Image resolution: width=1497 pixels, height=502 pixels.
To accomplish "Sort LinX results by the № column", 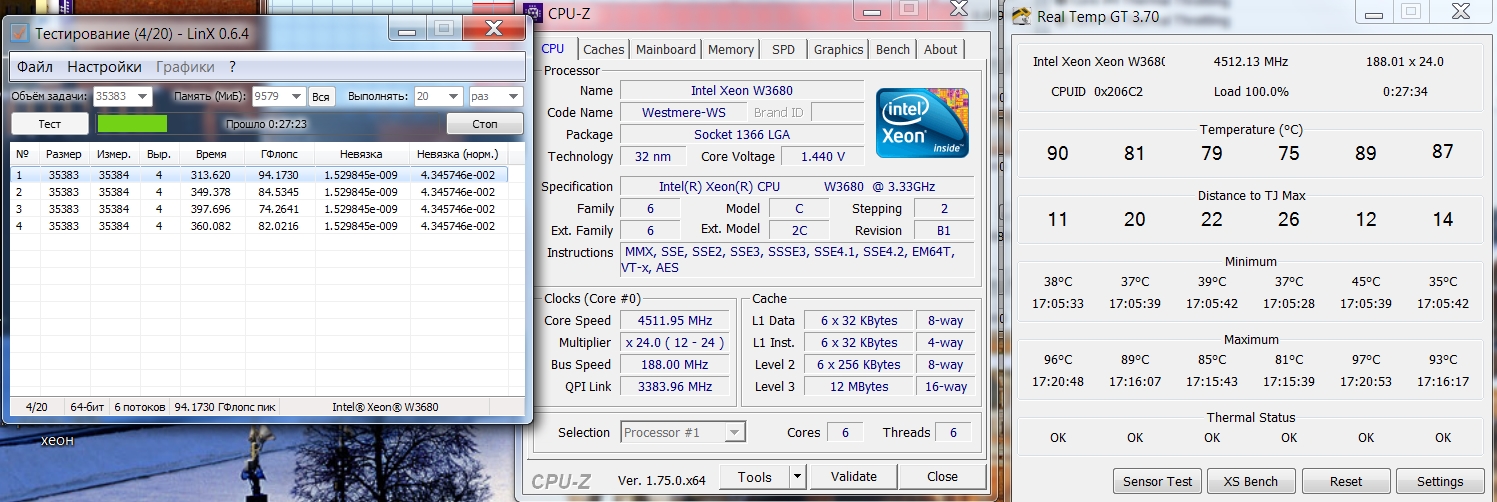I will (x=23, y=154).
